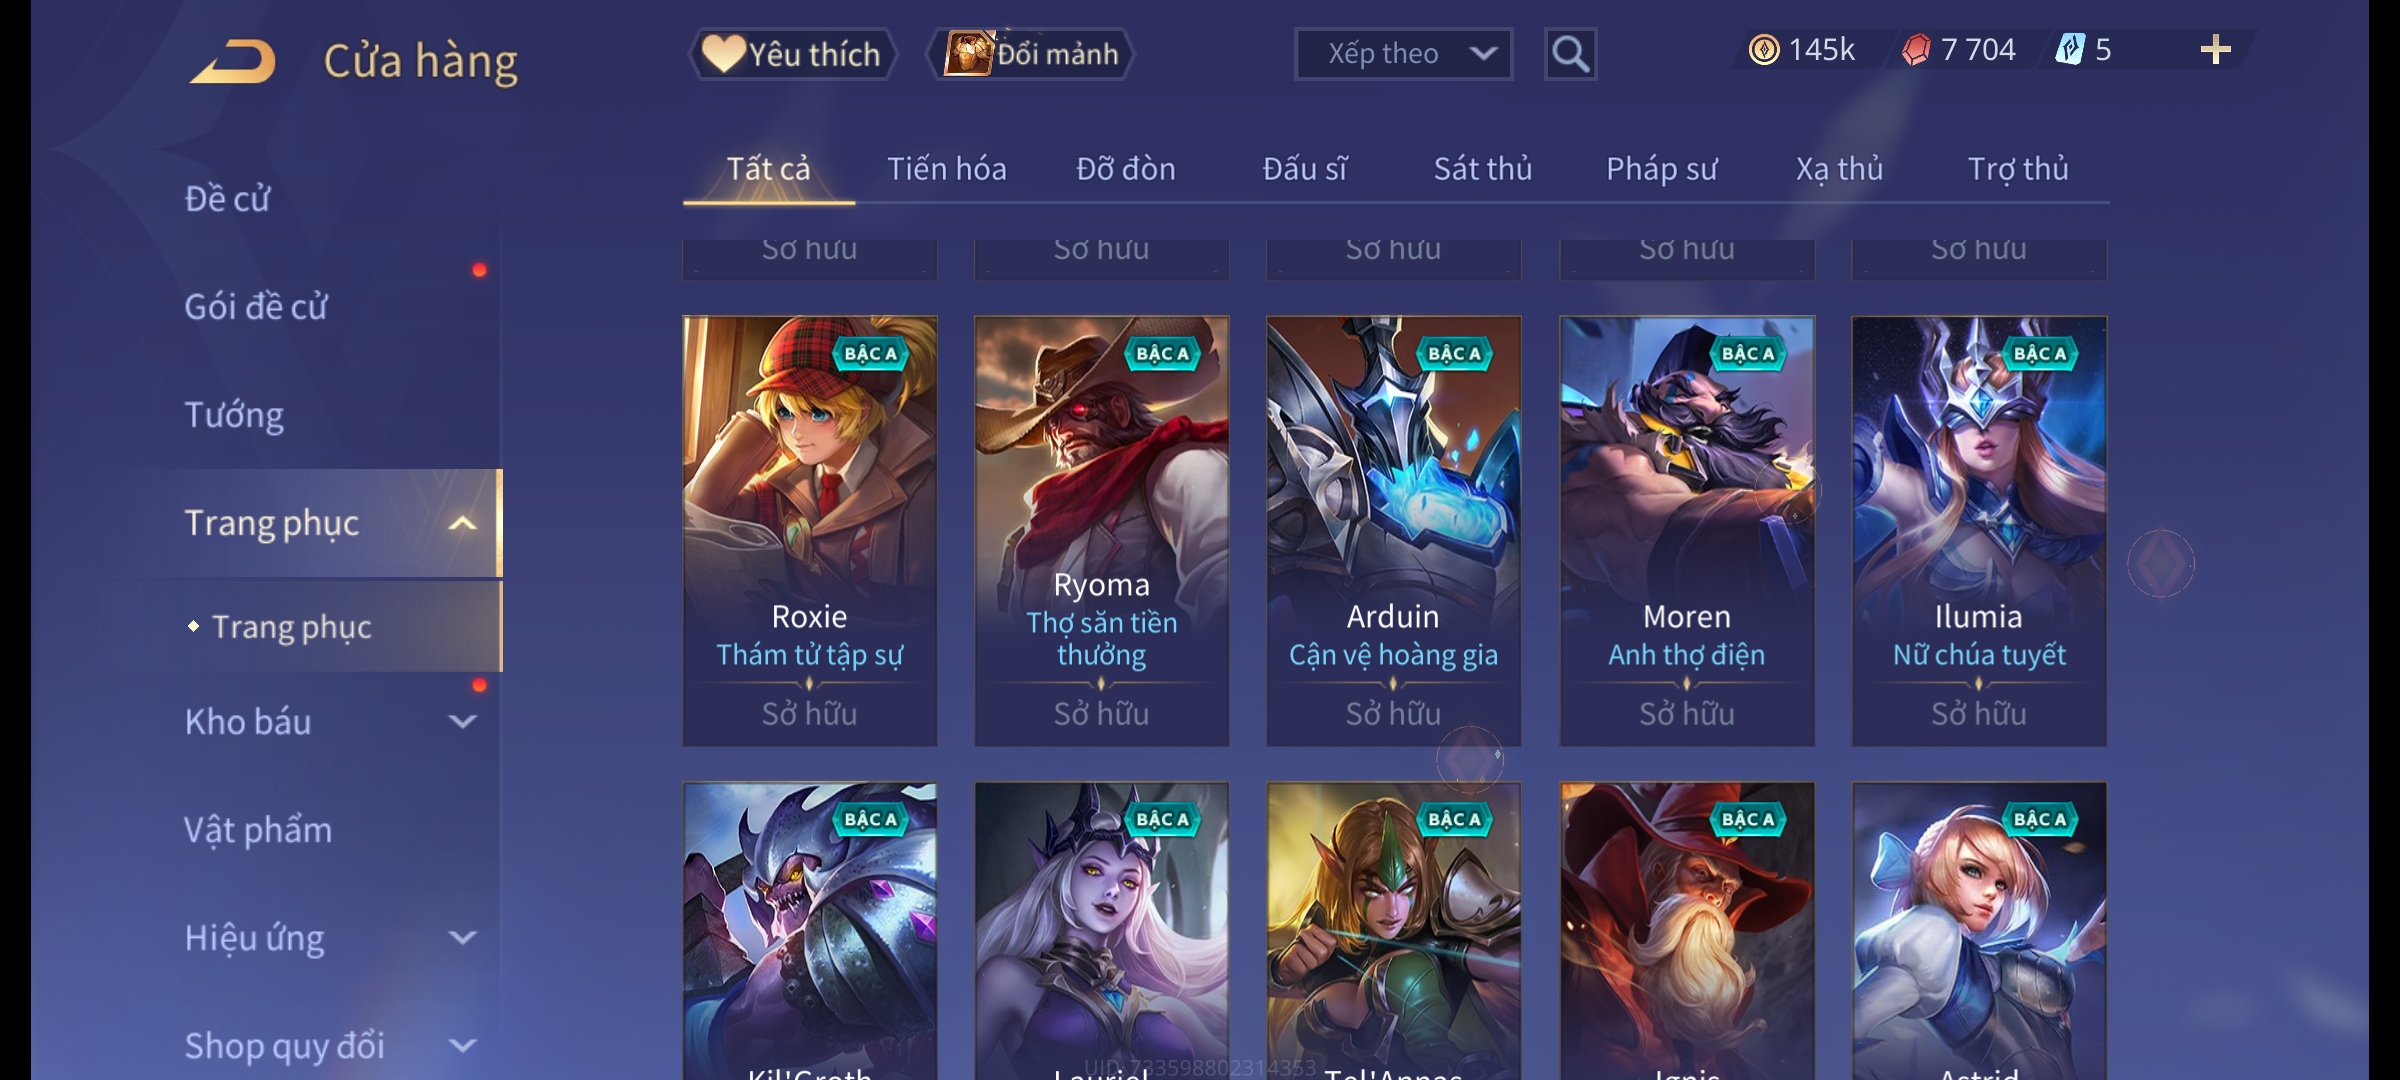Click the heart icon in Yêu thích

click(x=722, y=53)
